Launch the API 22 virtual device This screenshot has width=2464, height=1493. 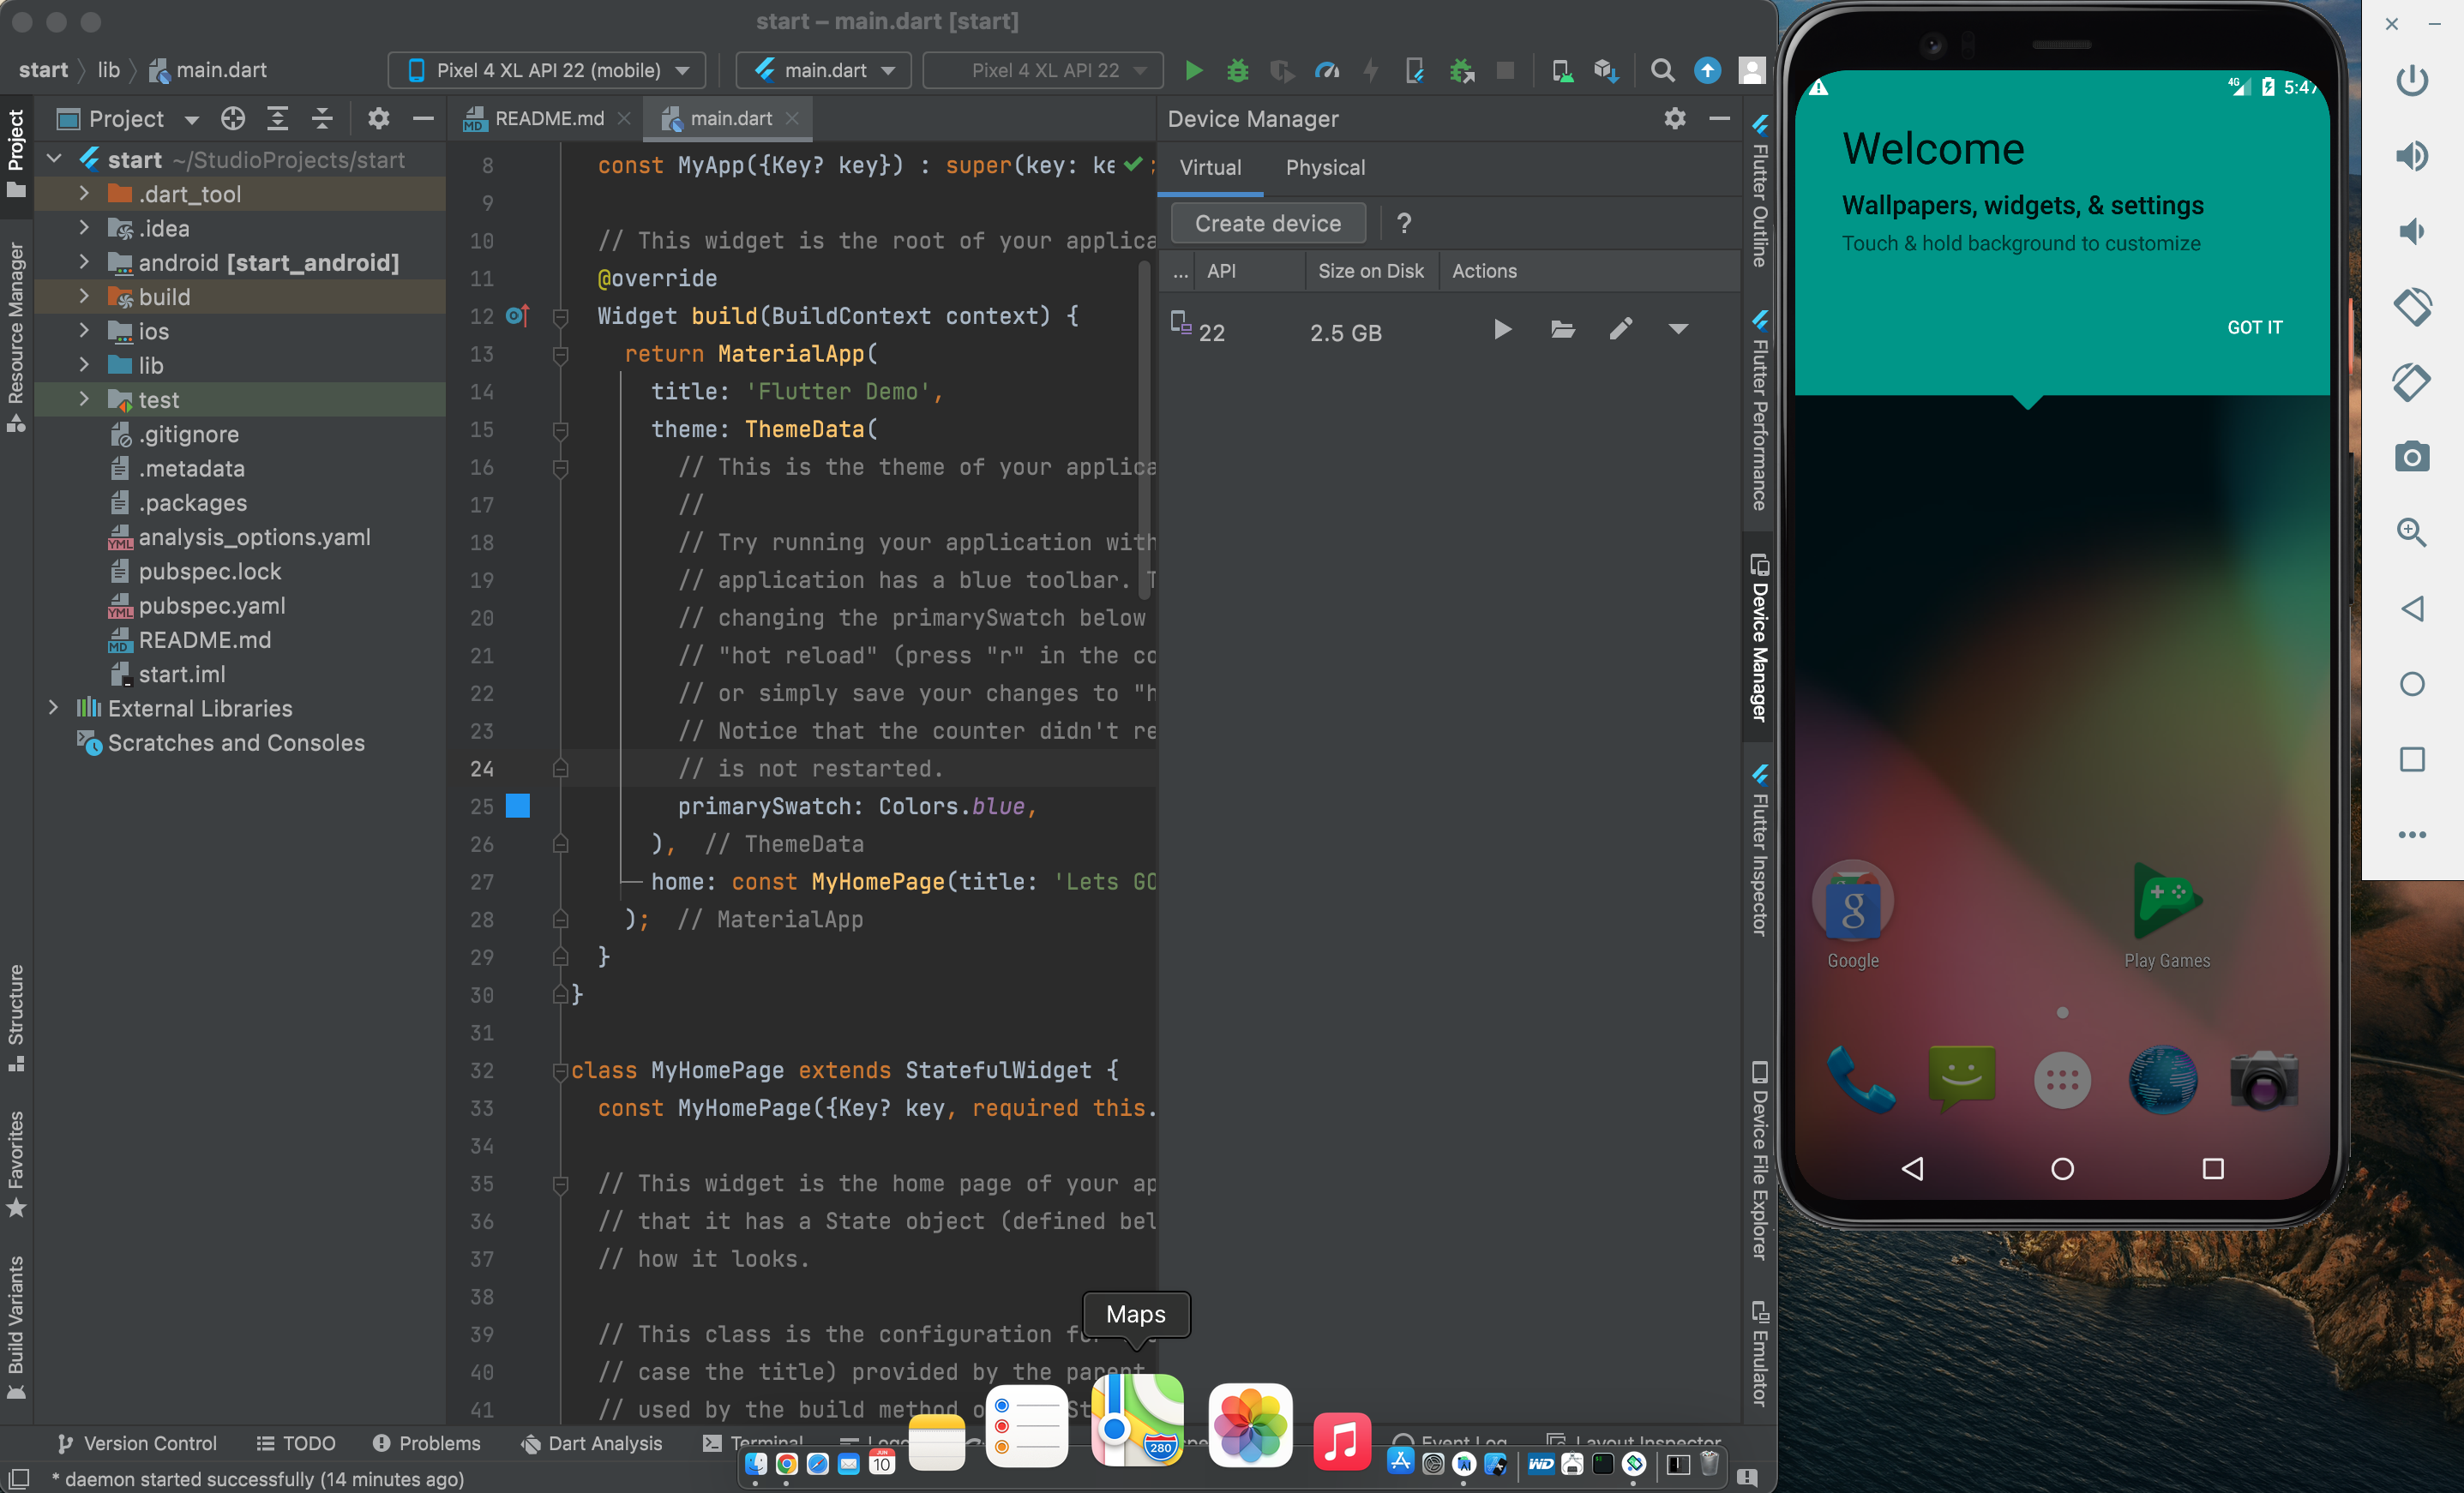tap(1502, 330)
